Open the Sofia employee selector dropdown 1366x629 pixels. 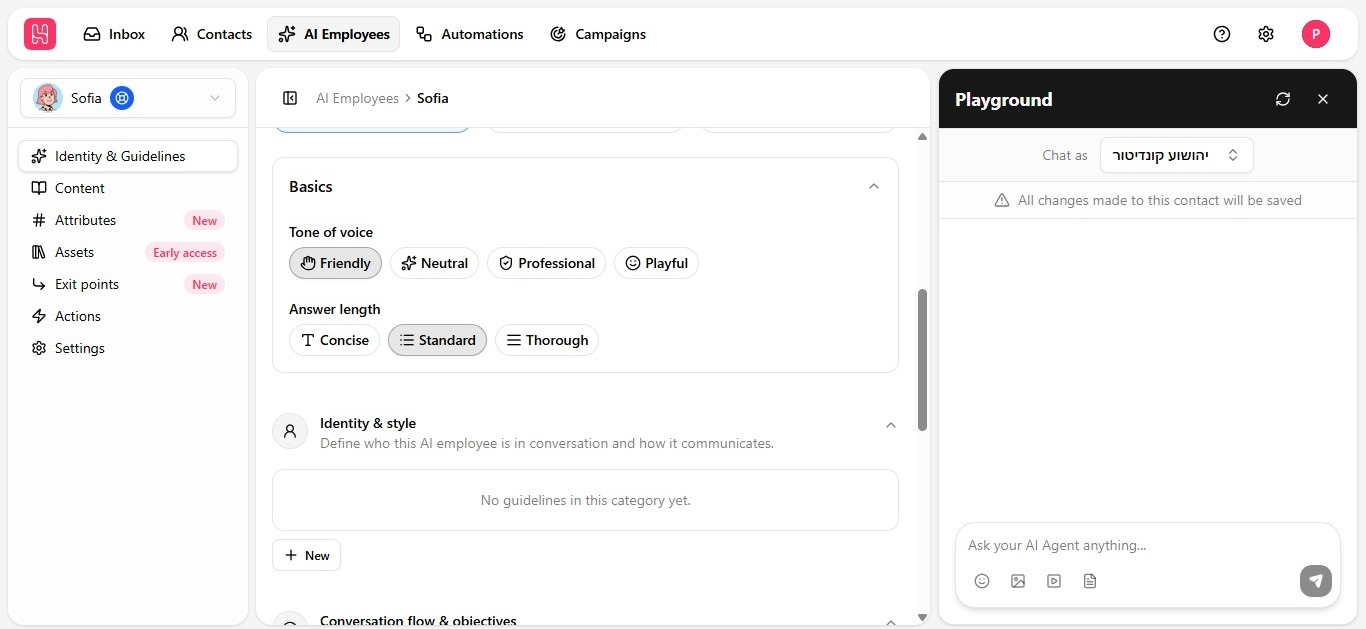[128, 98]
